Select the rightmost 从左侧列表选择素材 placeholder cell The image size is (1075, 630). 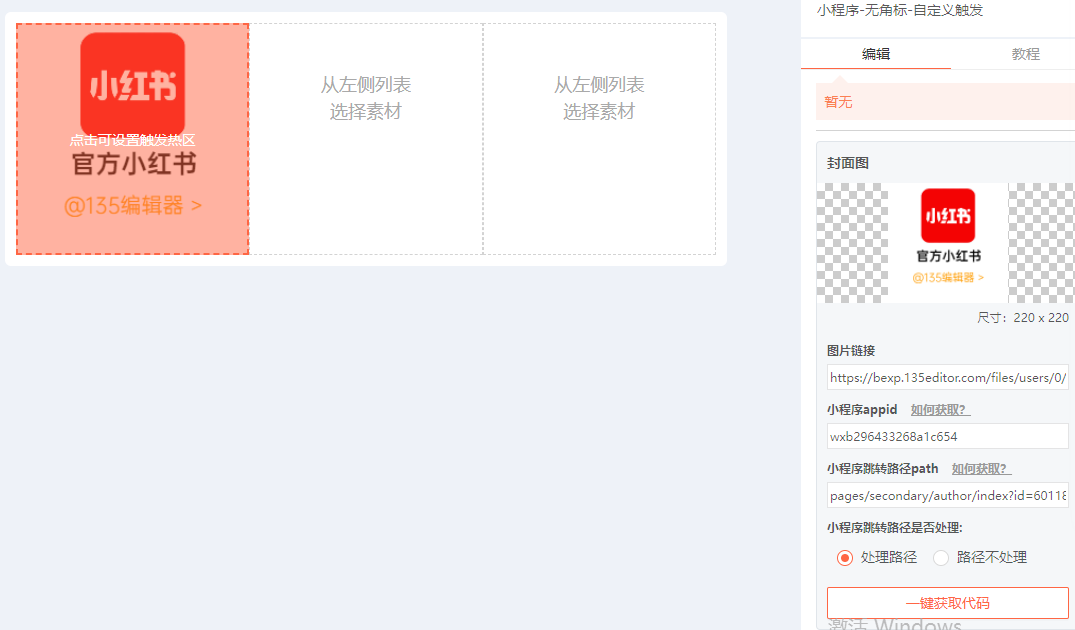pyautogui.click(x=599, y=139)
